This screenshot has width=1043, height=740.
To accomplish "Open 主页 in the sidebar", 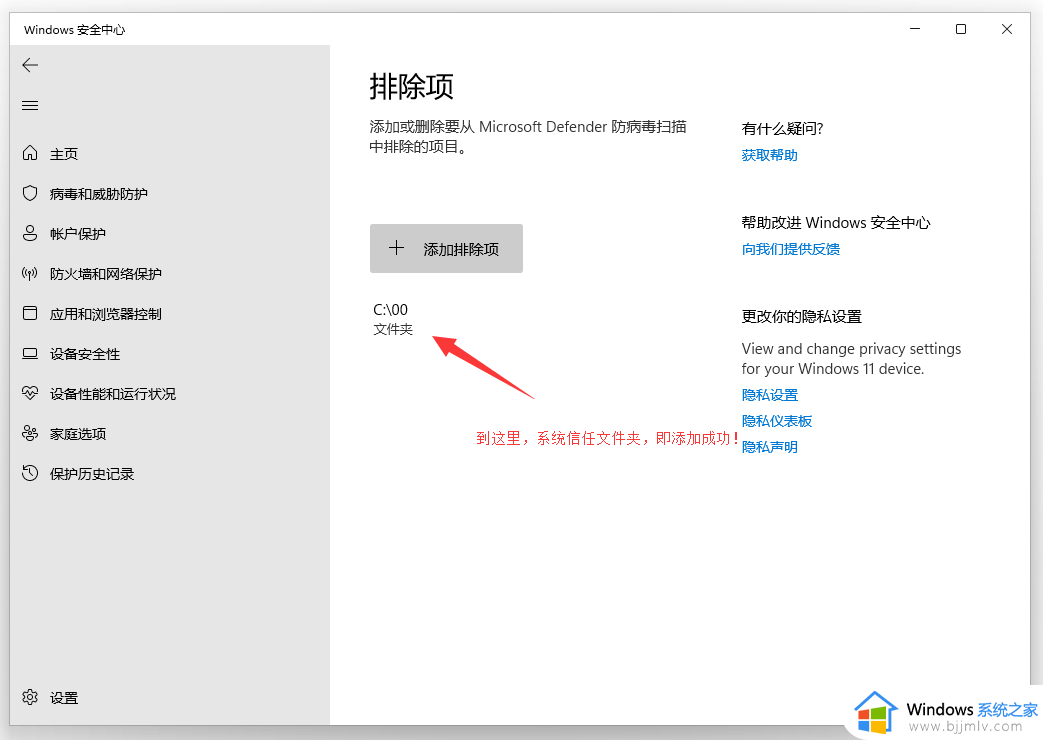I will (x=64, y=154).
